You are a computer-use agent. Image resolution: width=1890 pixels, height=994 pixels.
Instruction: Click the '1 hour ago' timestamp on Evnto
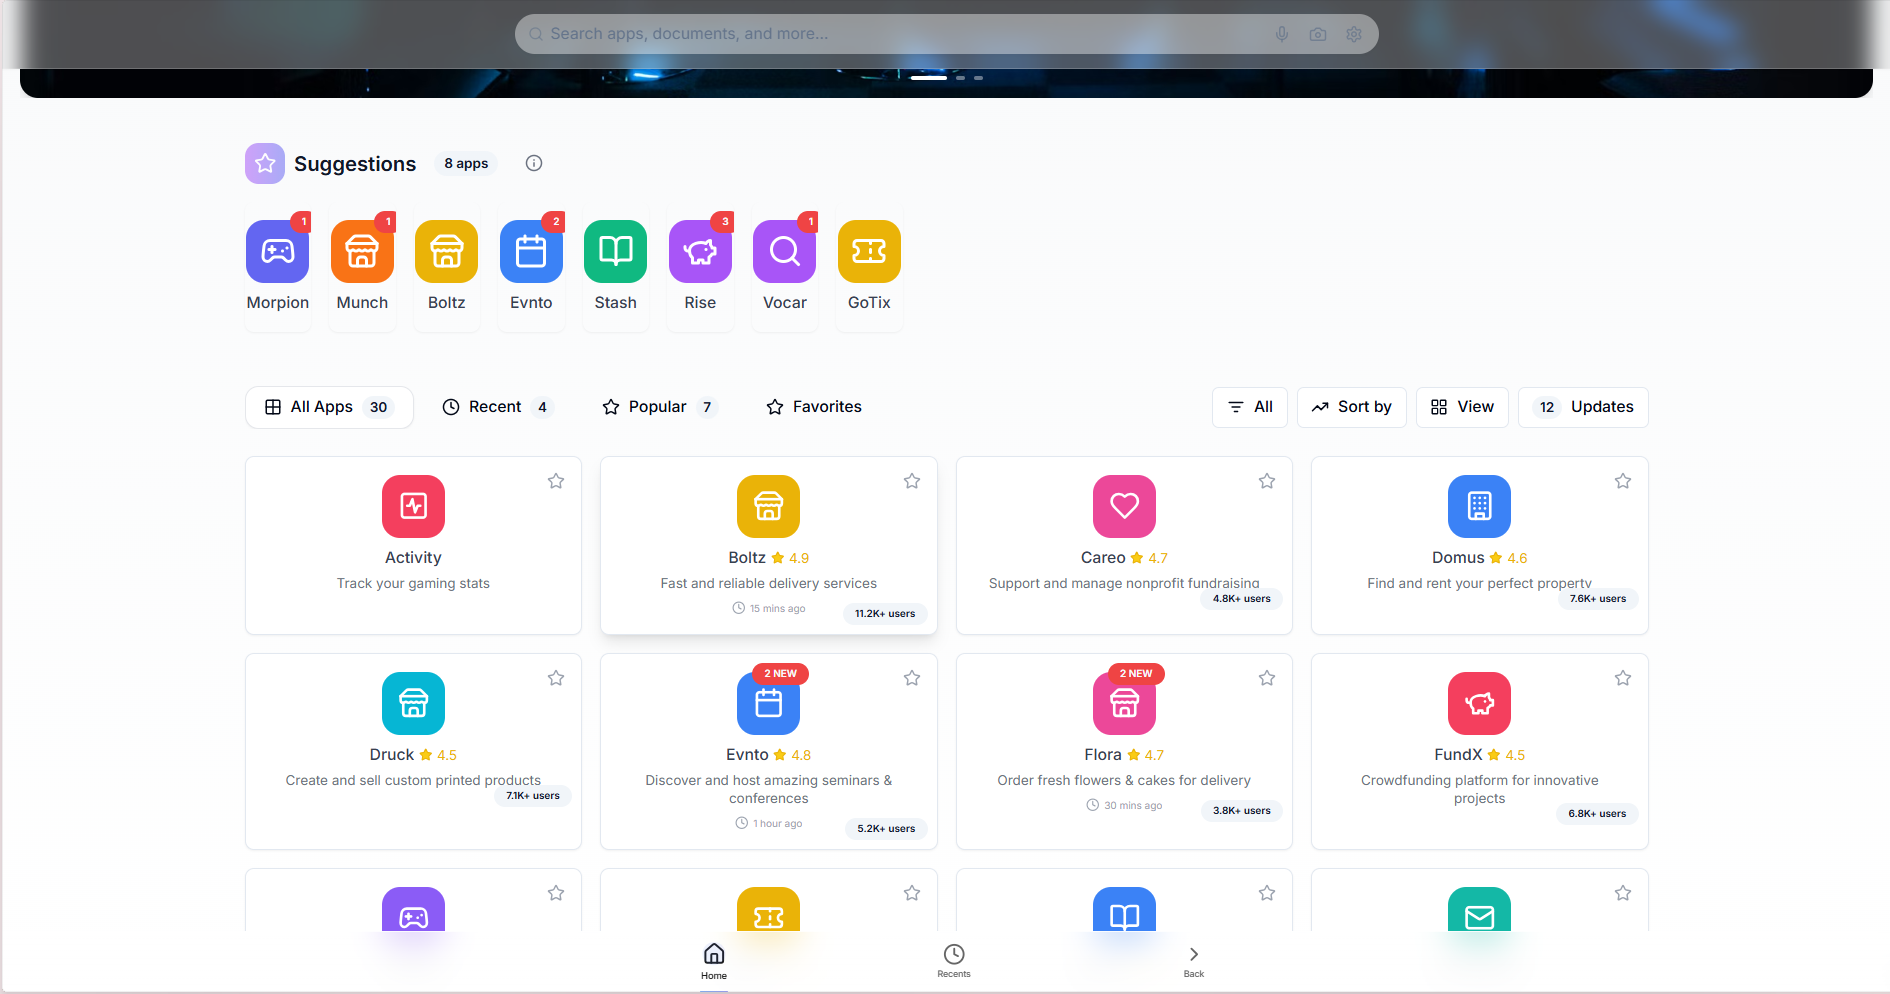pyautogui.click(x=769, y=823)
